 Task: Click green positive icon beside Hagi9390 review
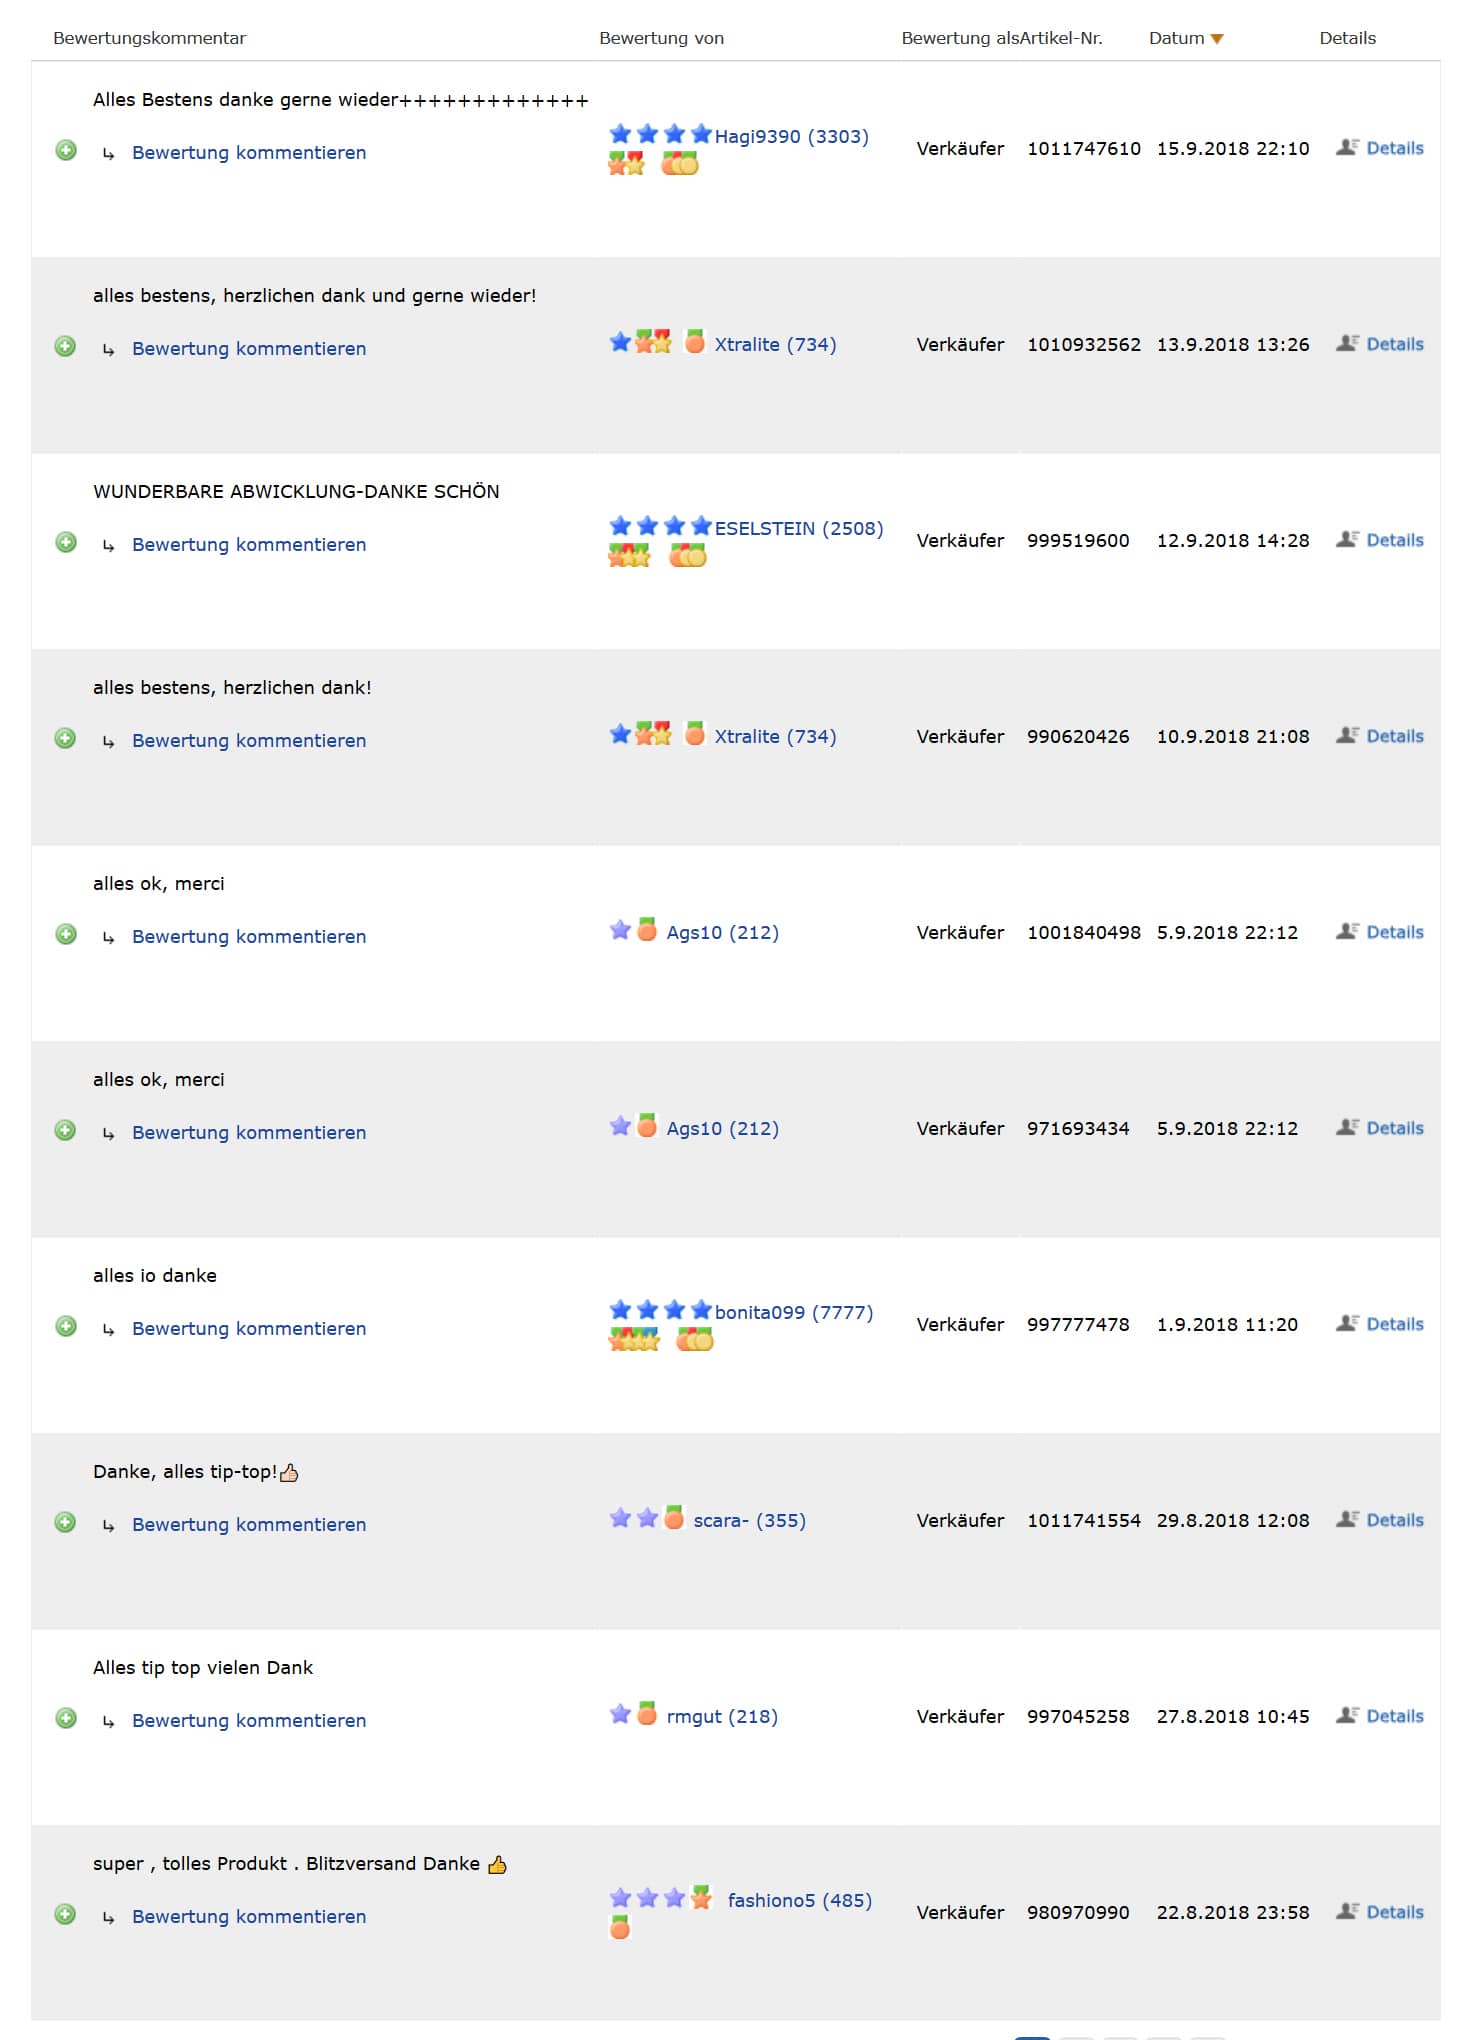pyautogui.click(x=66, y=151)
